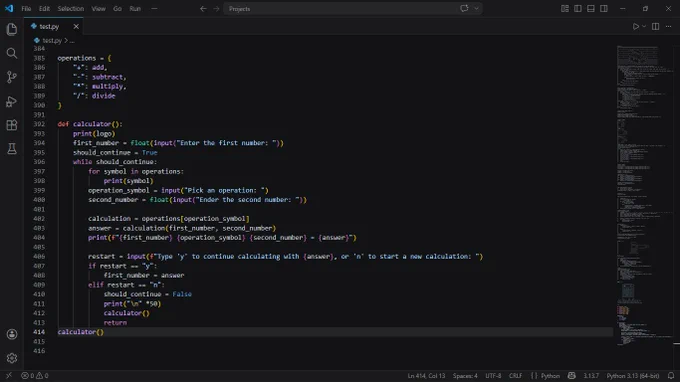The width and height of the screenshot is (680, 382).
Task: Click Ln 414, Col 13 status entry
Action: (426, 376)
